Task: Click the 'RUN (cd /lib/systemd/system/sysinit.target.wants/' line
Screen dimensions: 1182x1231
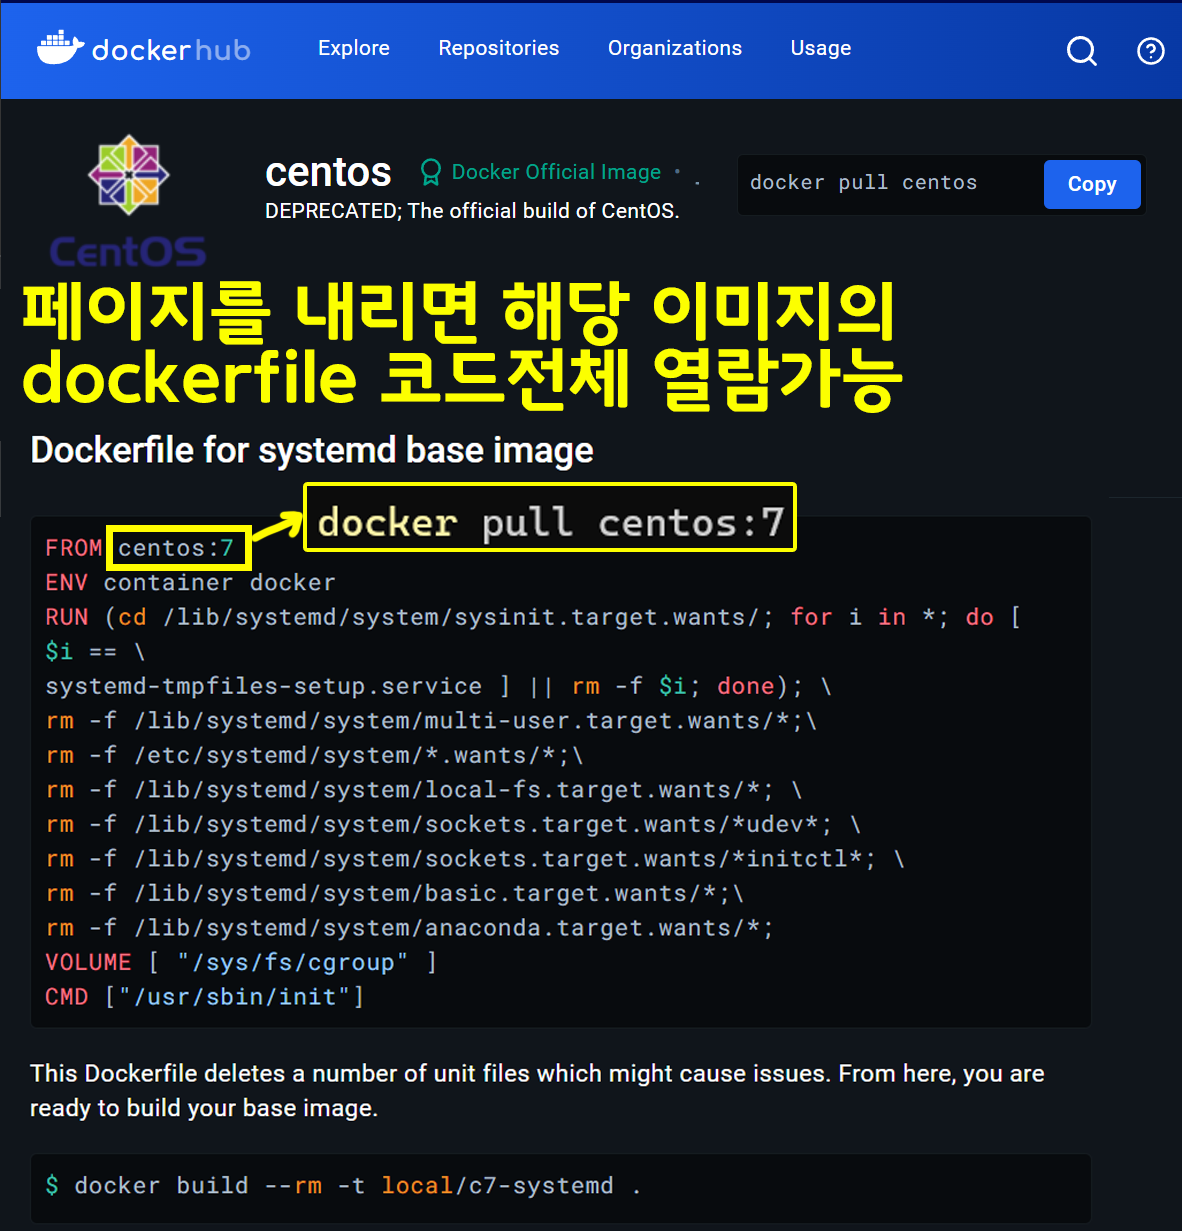Action: (x=532, y=617)
